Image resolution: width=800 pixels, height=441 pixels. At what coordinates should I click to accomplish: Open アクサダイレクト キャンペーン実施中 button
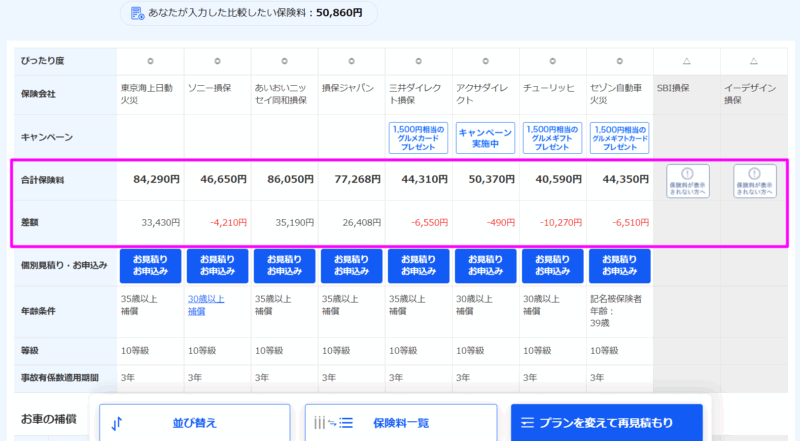(x=485, y=137)
